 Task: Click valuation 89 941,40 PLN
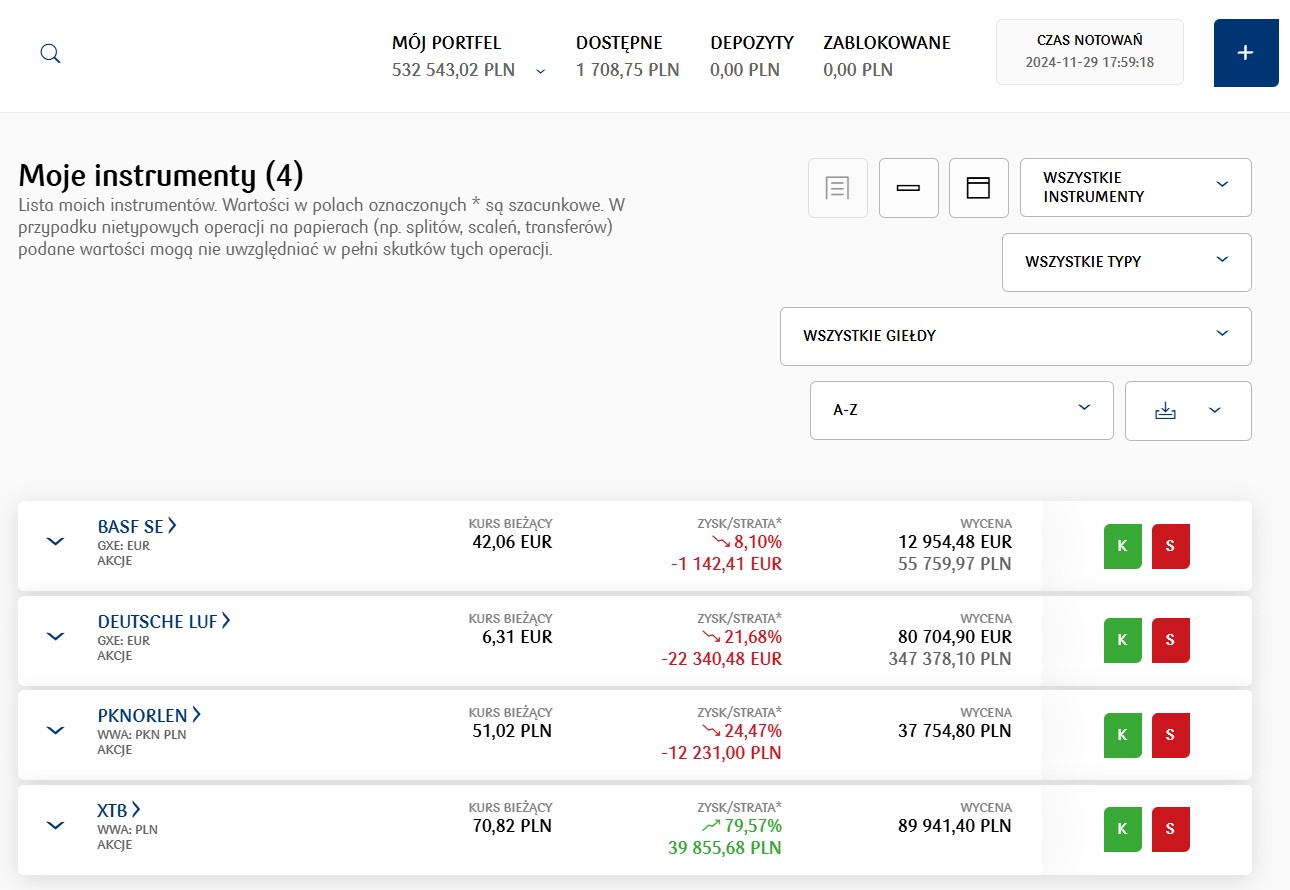click(955, 826)
